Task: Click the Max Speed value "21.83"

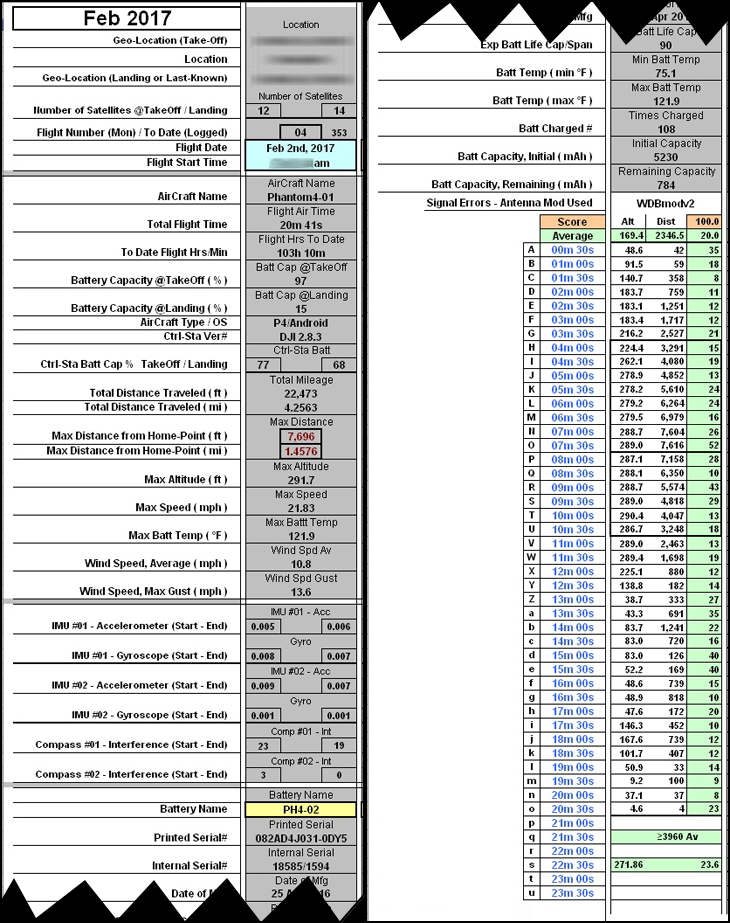Action: (301, 508)
